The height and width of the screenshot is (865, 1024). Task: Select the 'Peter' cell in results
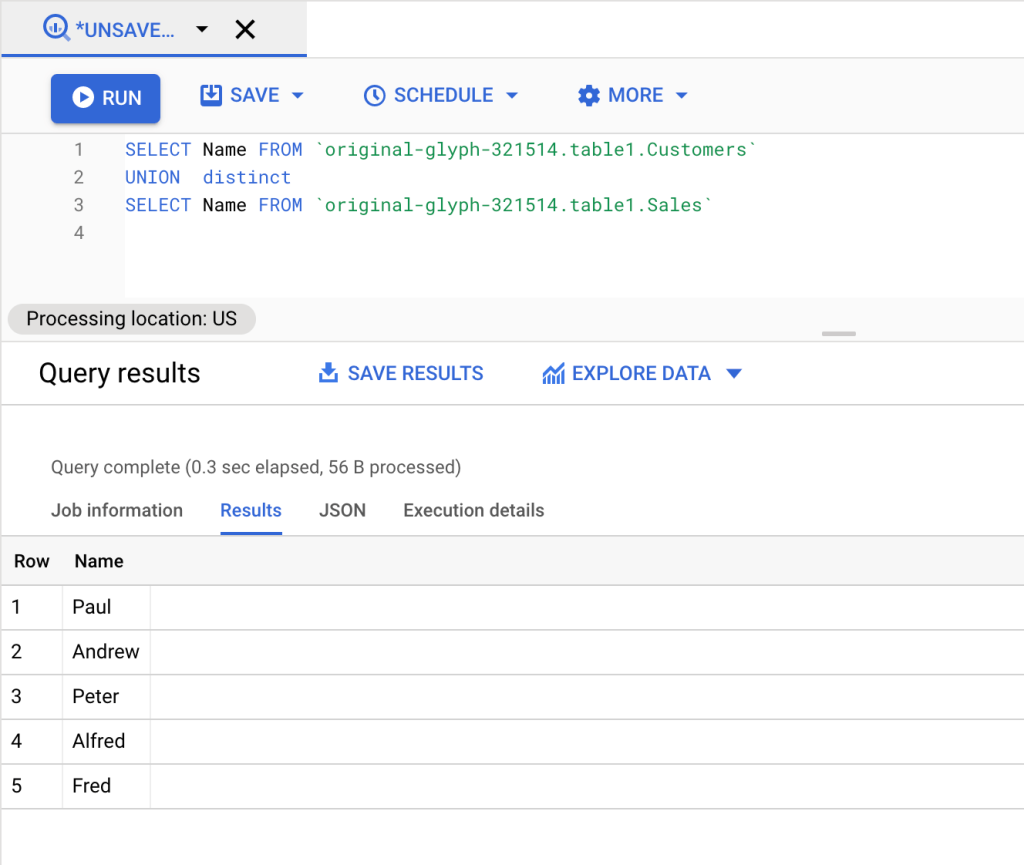coord(106,697)
